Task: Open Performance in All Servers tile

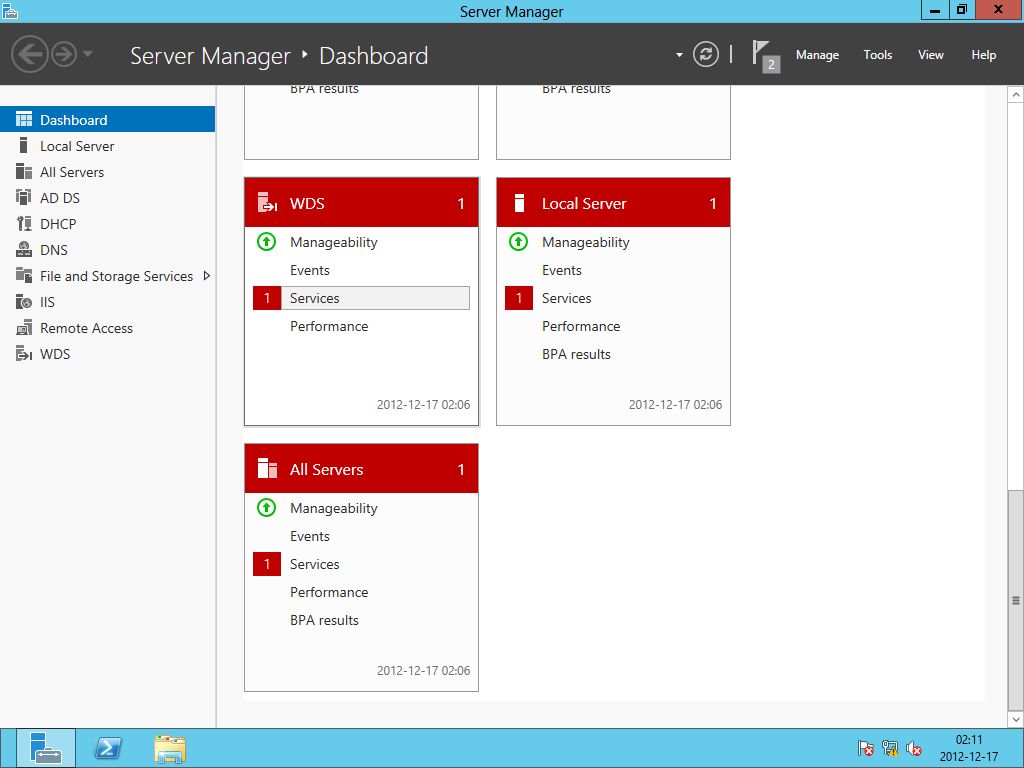Action: (x=328, y=592)
